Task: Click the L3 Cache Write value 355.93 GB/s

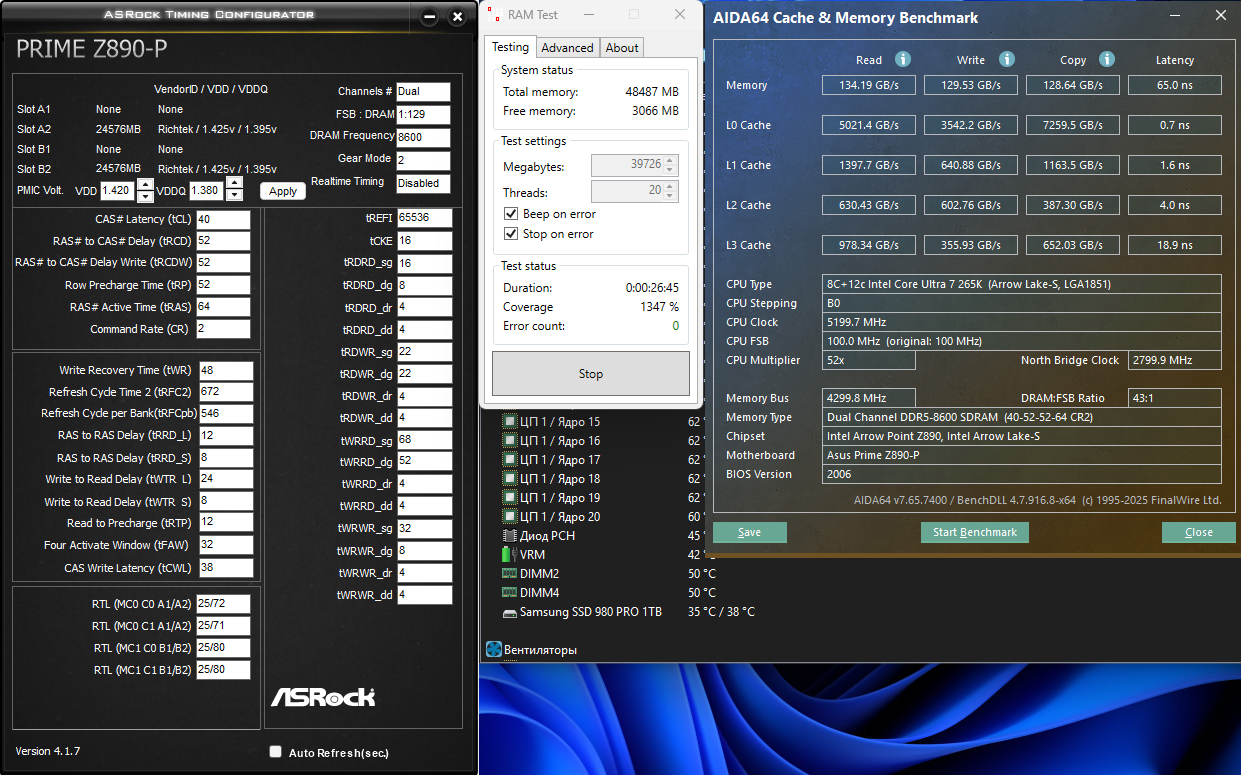Action: 971,245
